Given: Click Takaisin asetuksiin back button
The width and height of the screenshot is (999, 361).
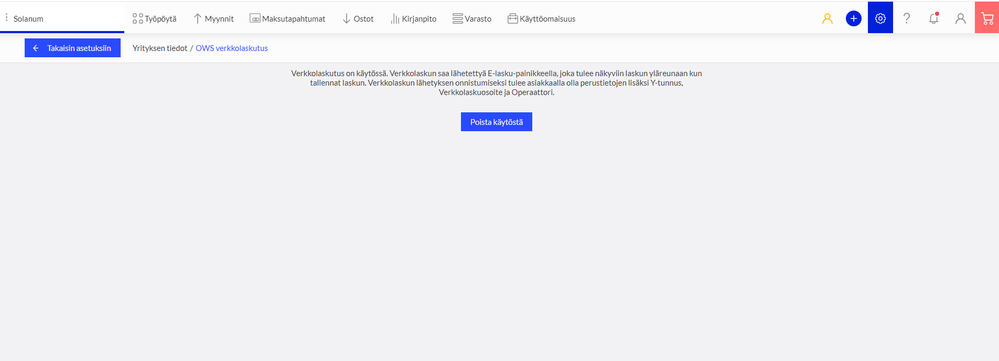Looking at the screenshot, I should pyautogui.click(x=73, y=48).
